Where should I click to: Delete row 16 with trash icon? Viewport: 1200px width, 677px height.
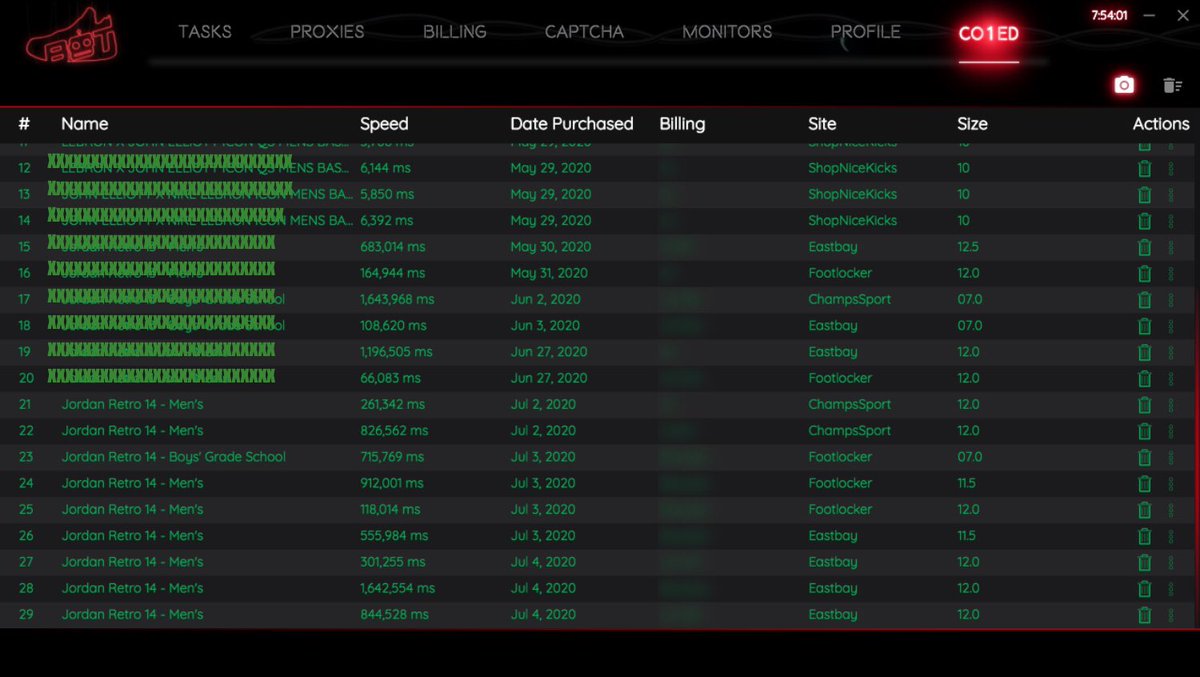coord(1145,273)
